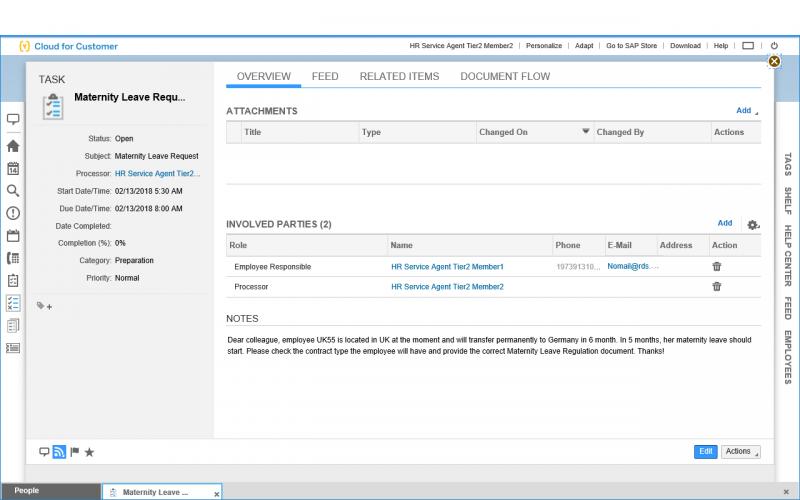Image resolution: width=800 pixels, height=500 pixels.
Task: Click the Cloud for Customer logo
Action: [x=68, y=46]
